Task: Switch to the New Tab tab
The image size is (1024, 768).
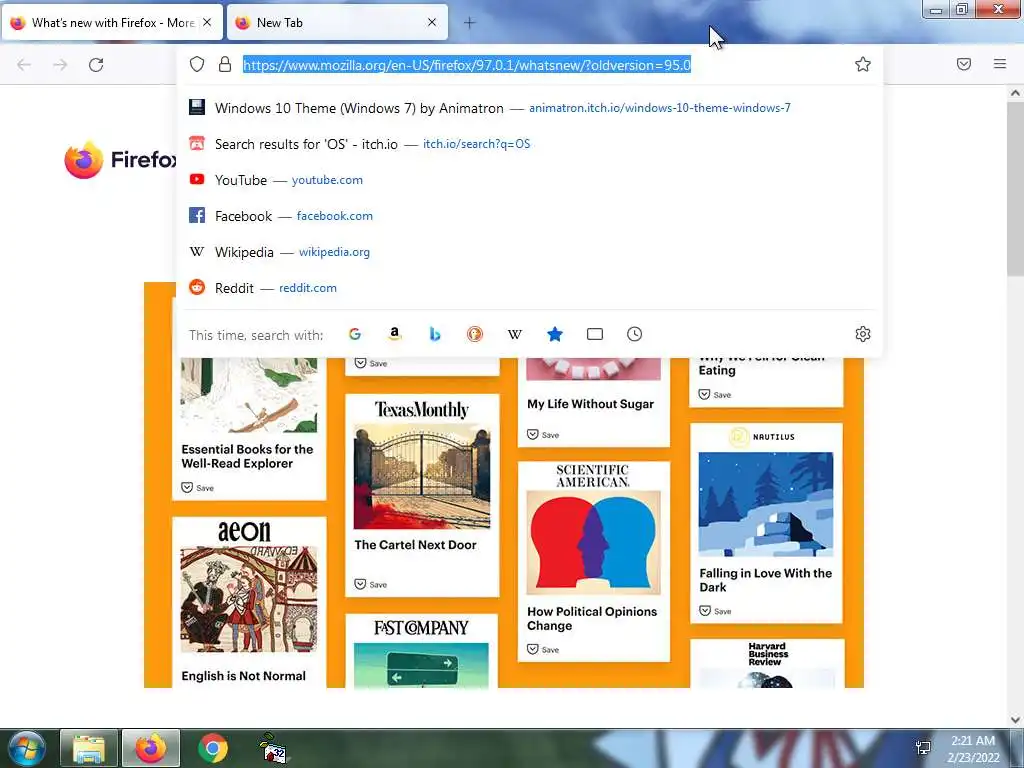Action: tap(336, 23)
